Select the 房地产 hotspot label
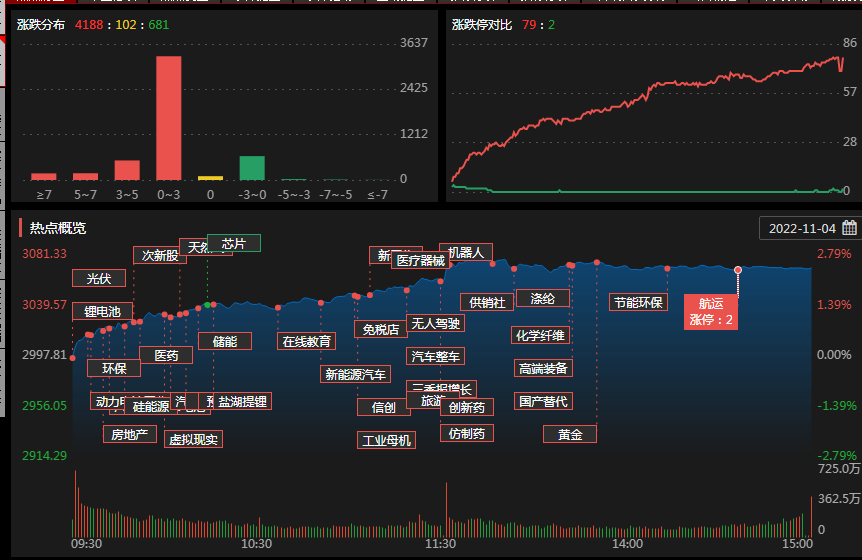Viewport: 862px width, 560px height. 130,434
